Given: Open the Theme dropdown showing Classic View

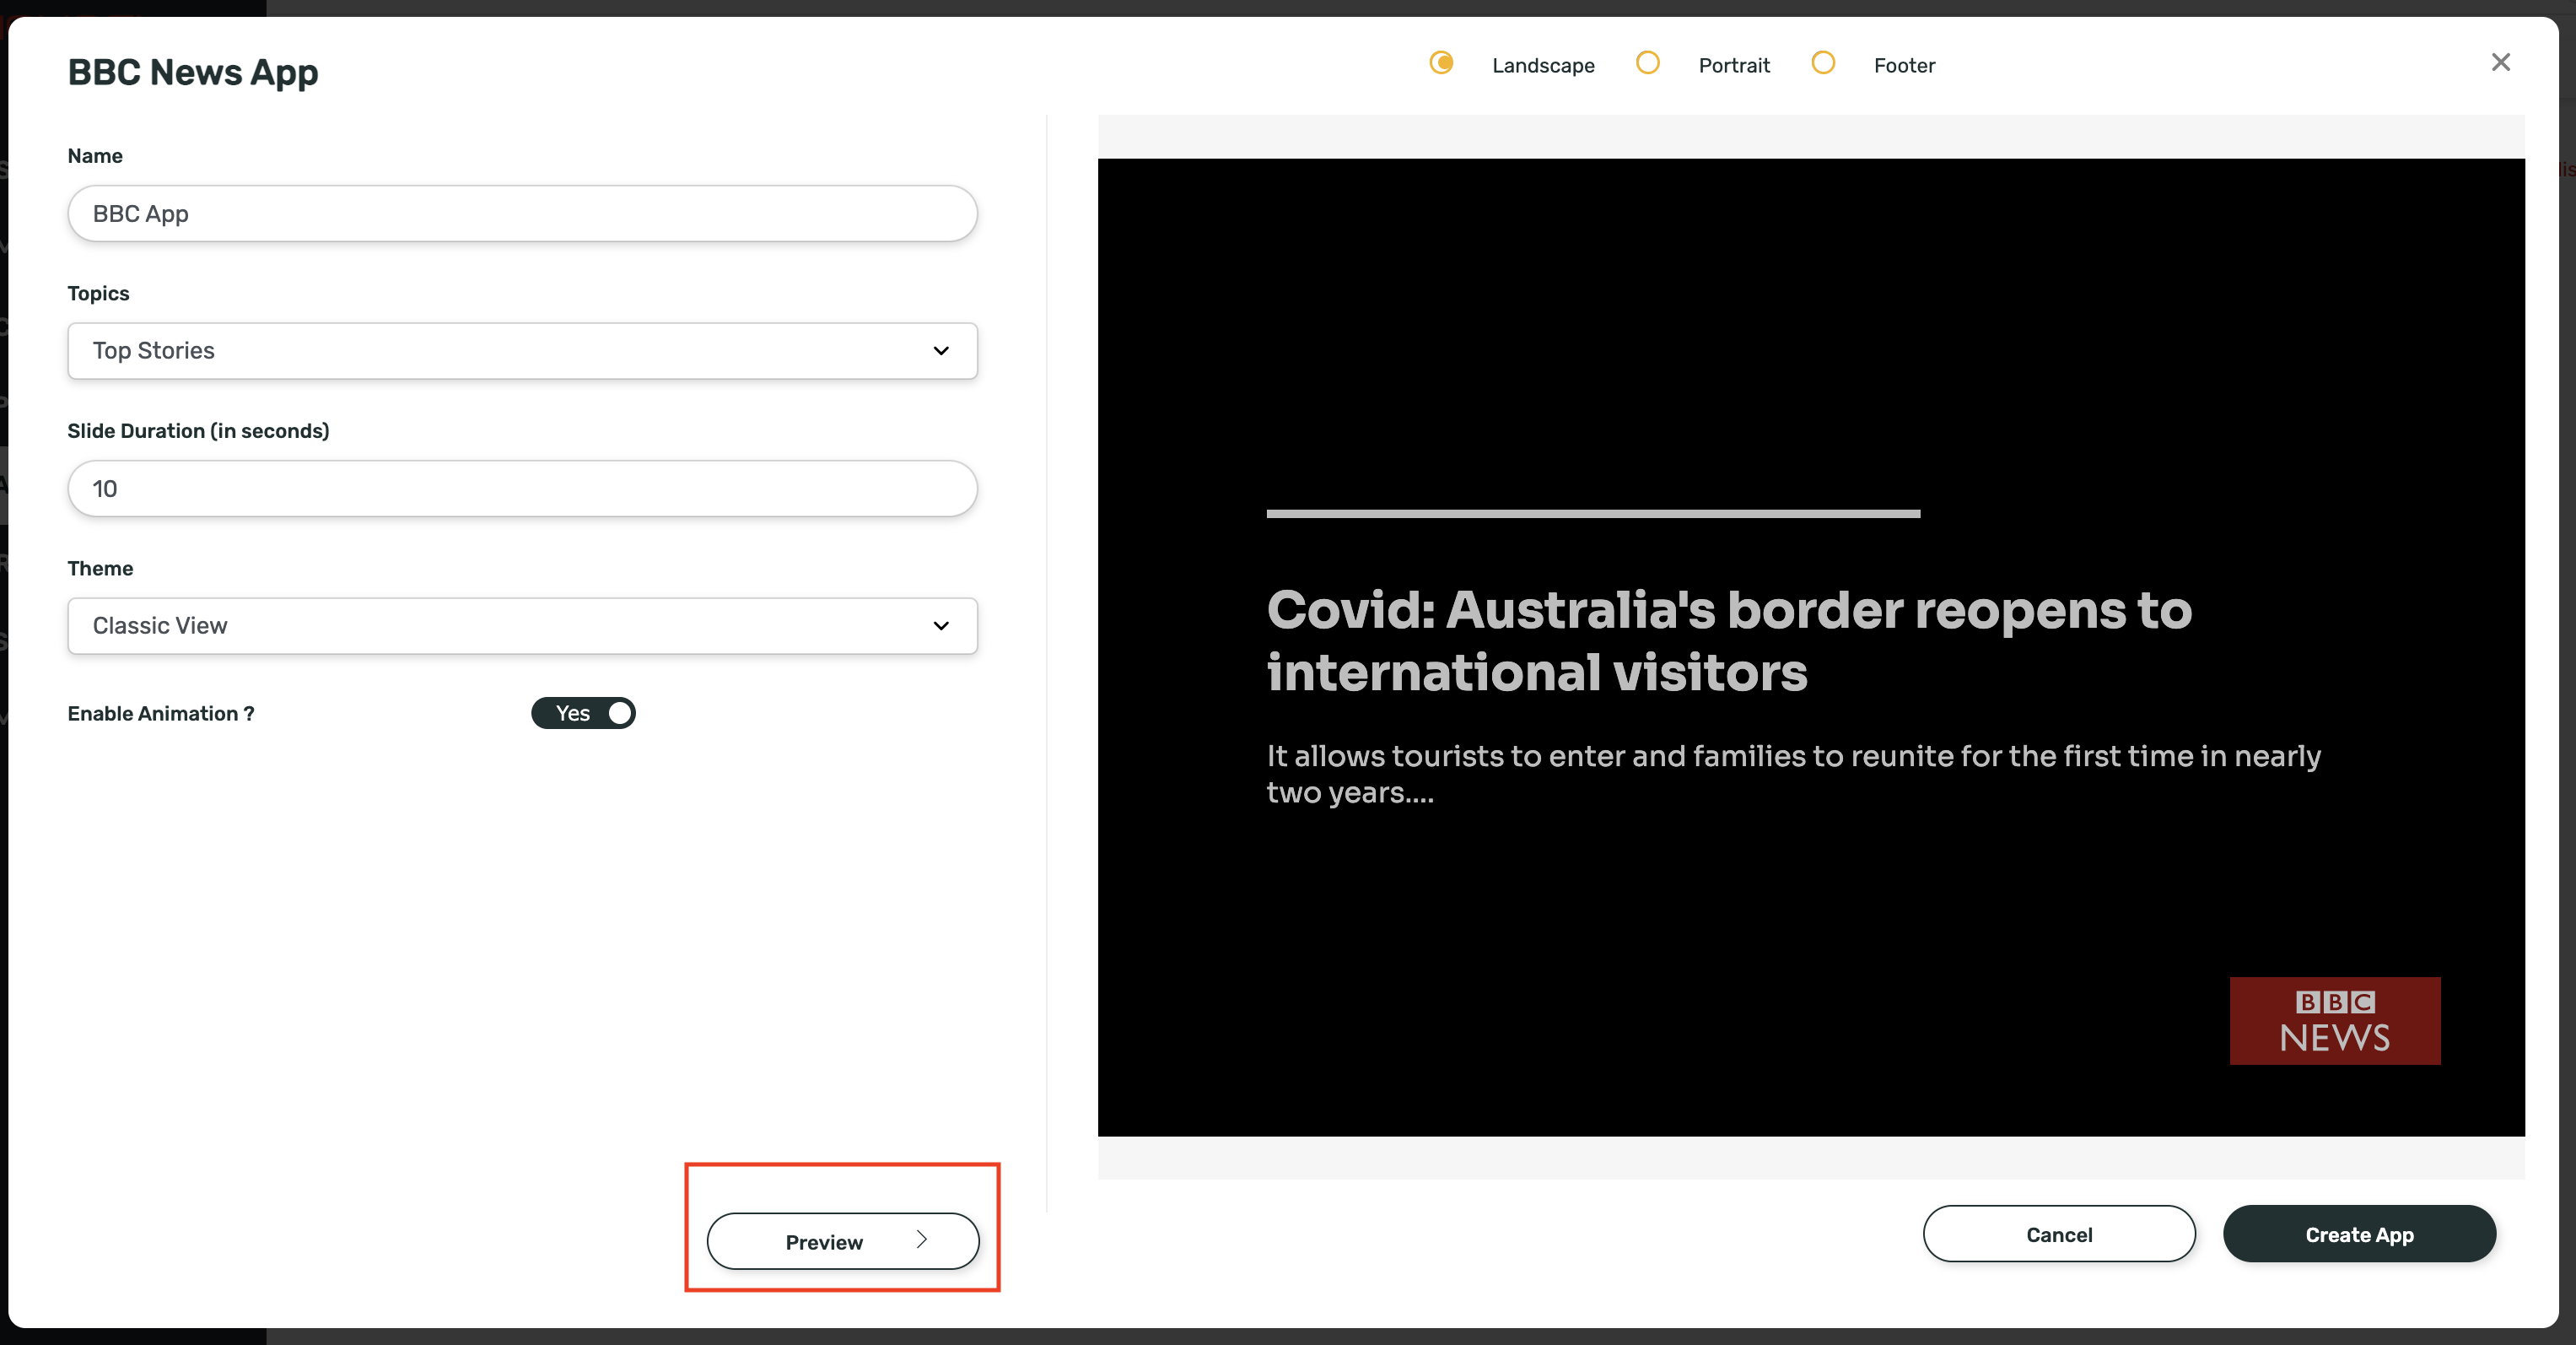Looking at the screenshot, I should coord(522,626).
